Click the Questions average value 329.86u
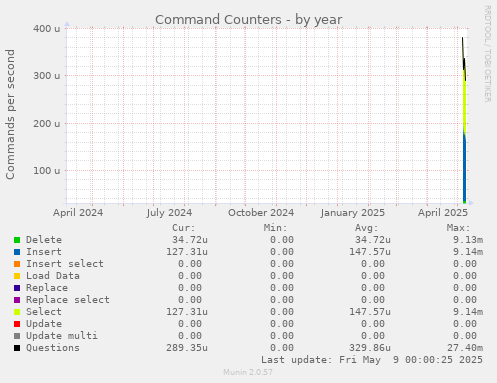Image resolution: width=497 pixels, height=383 pixels. point(370,348)
